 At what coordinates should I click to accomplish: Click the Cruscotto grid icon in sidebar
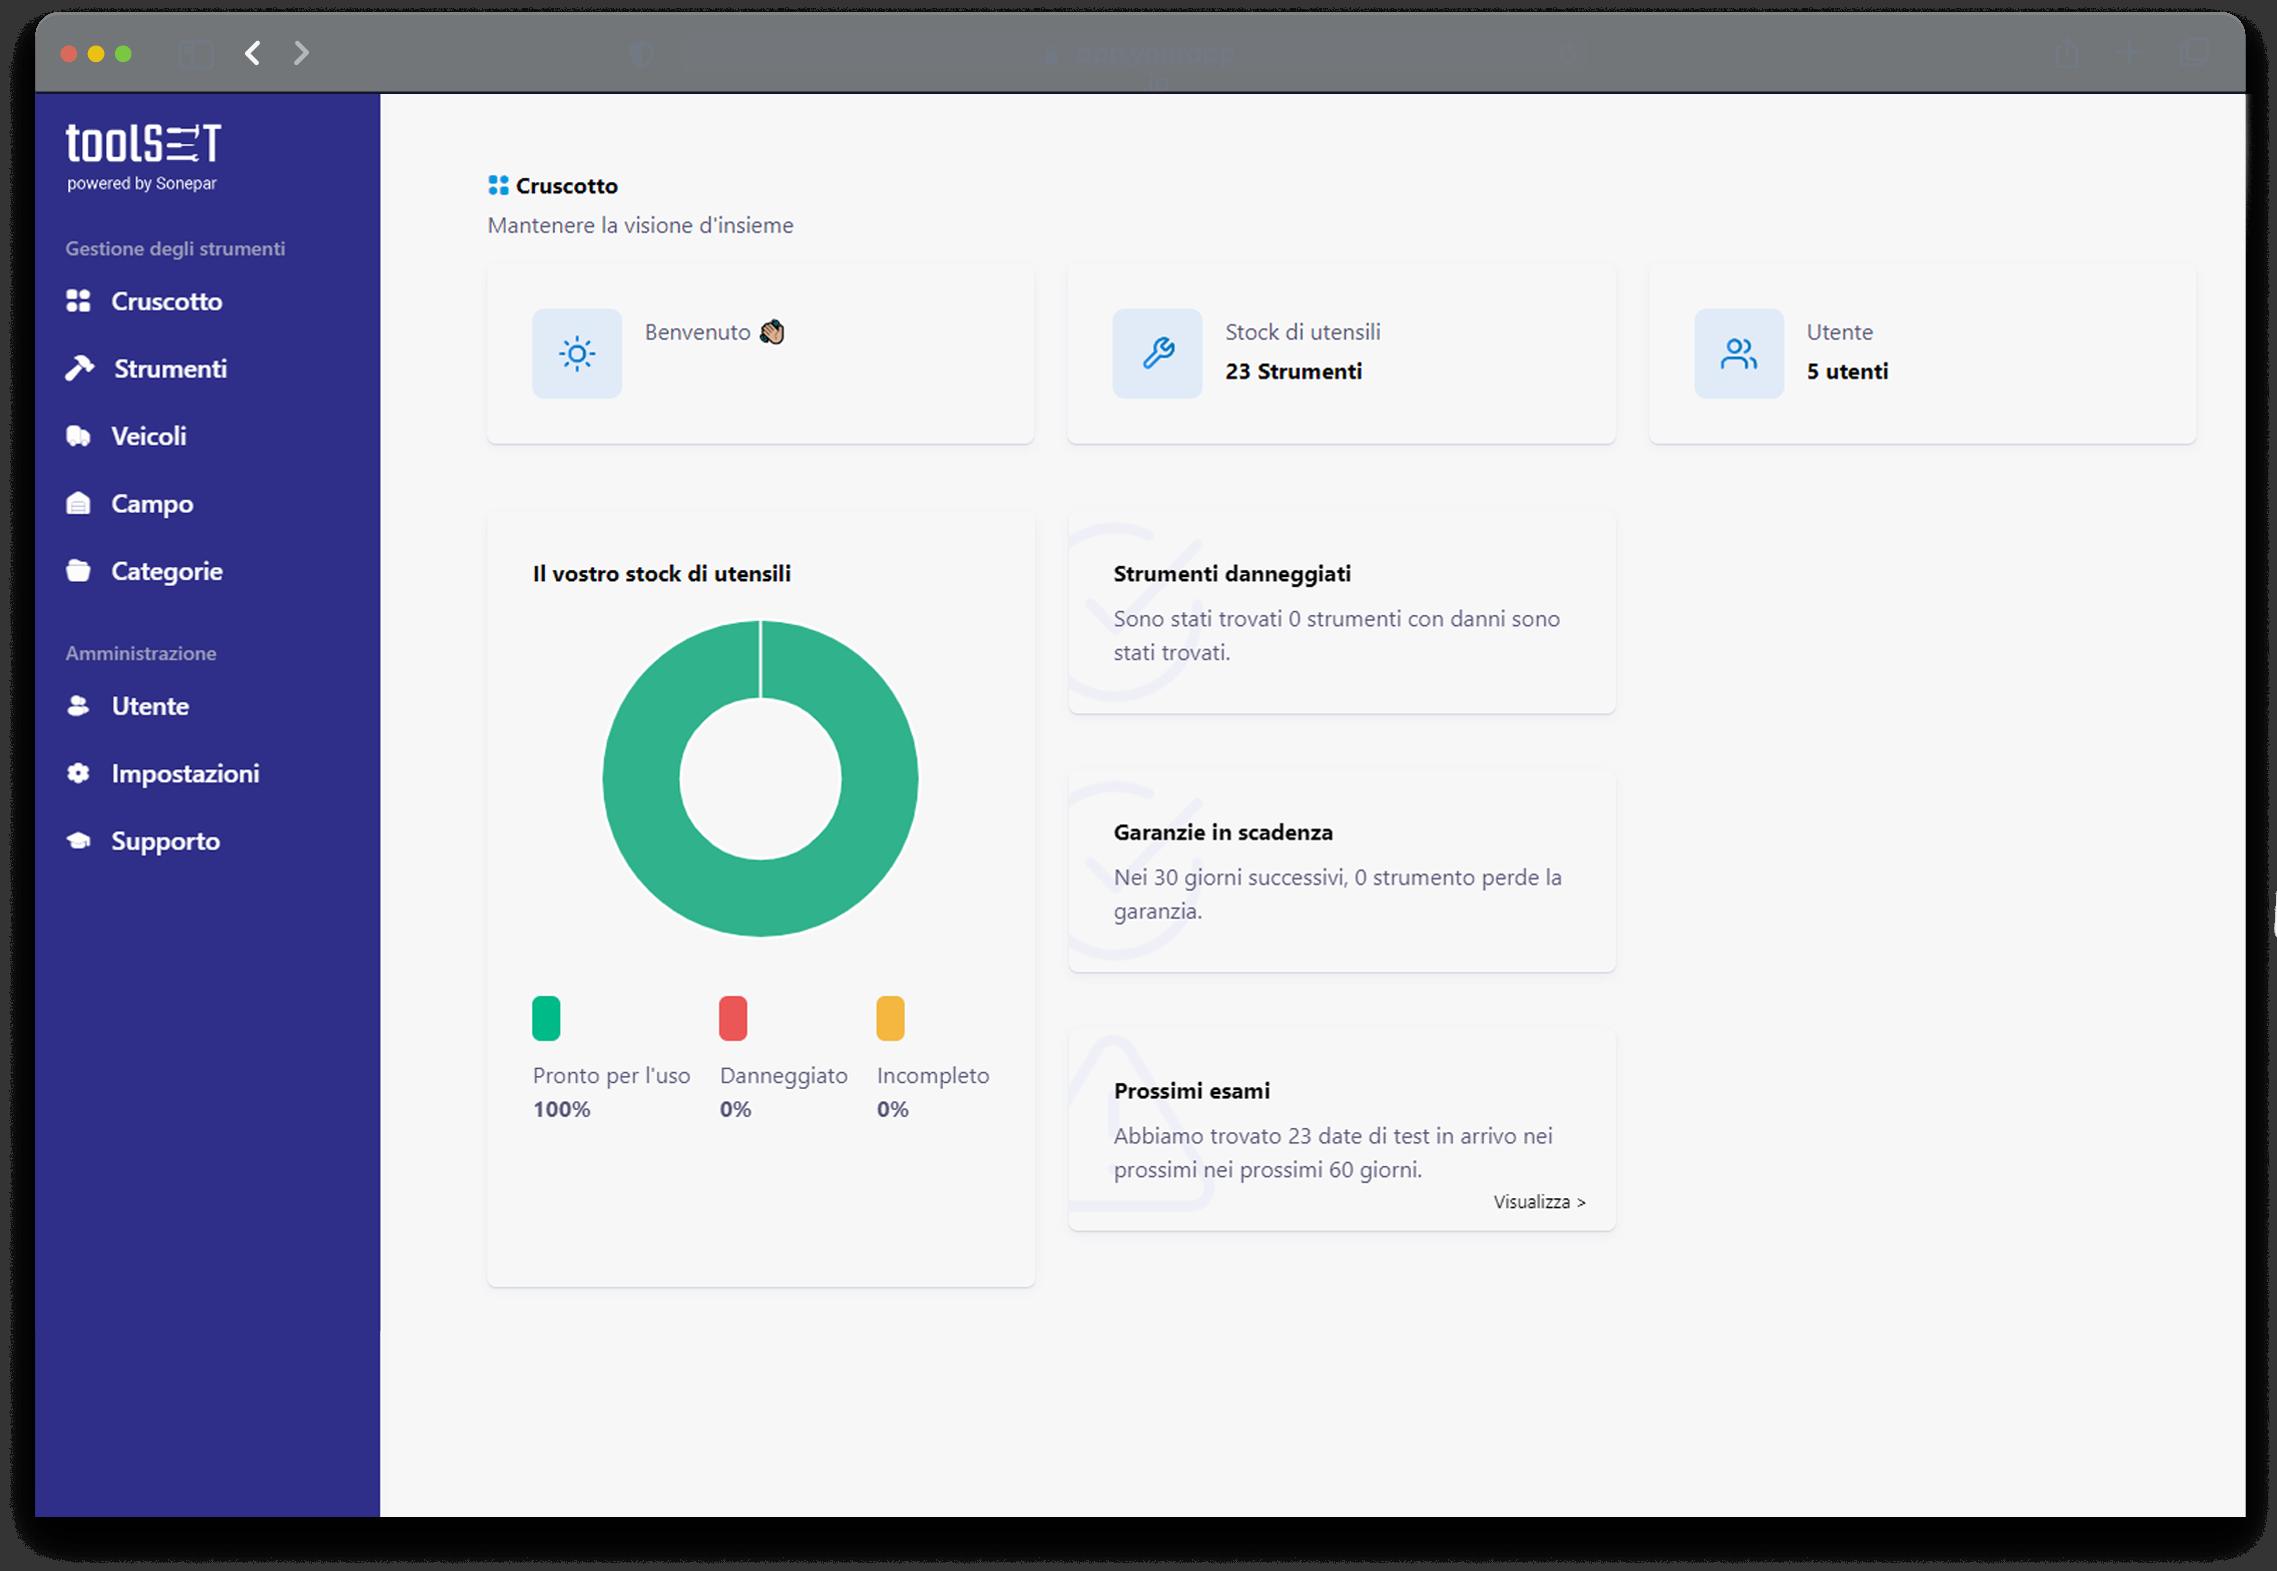[x=78, y=301]
